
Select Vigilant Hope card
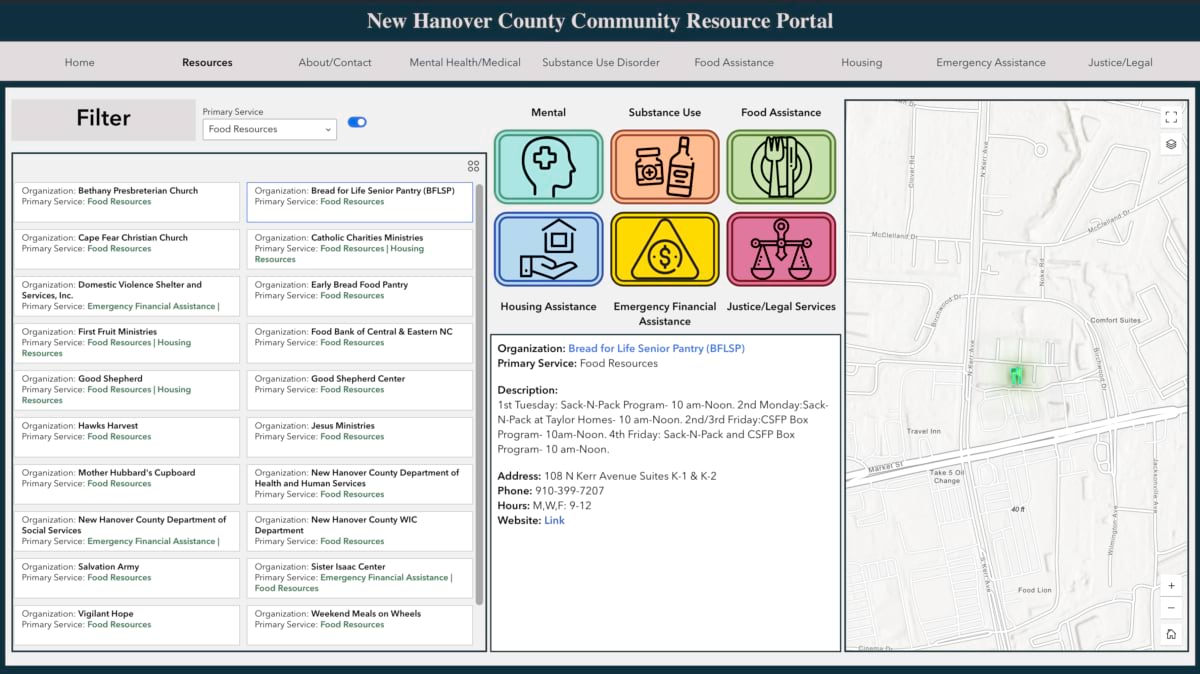pyautogui.click(x=127, y=625)
